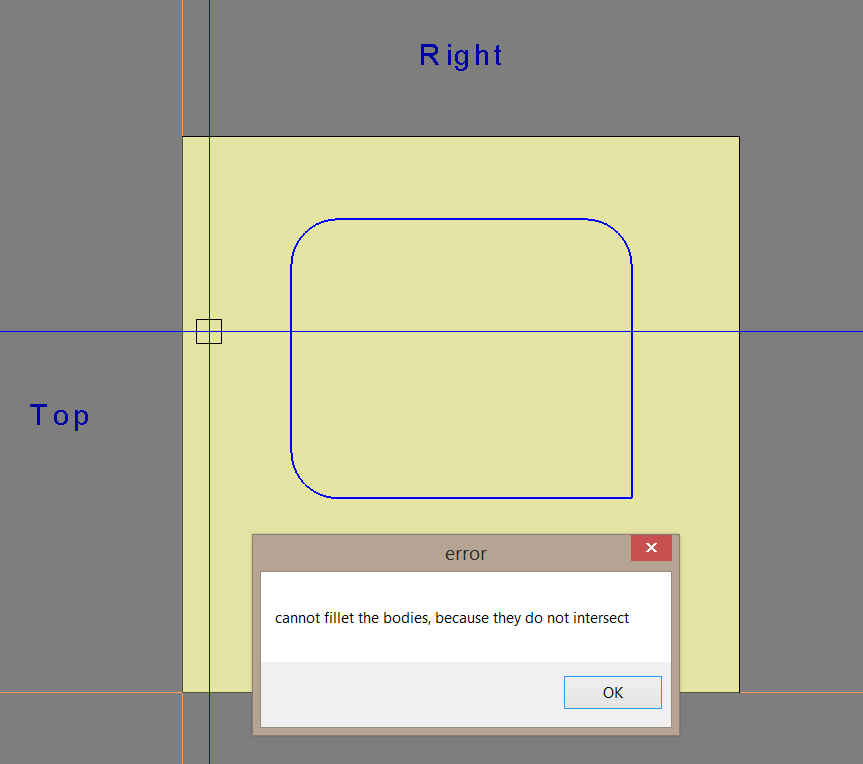The image size is (863, 764).
Task: Click inside the blue rounded rectangle
Action: click(x=460, y=400)
